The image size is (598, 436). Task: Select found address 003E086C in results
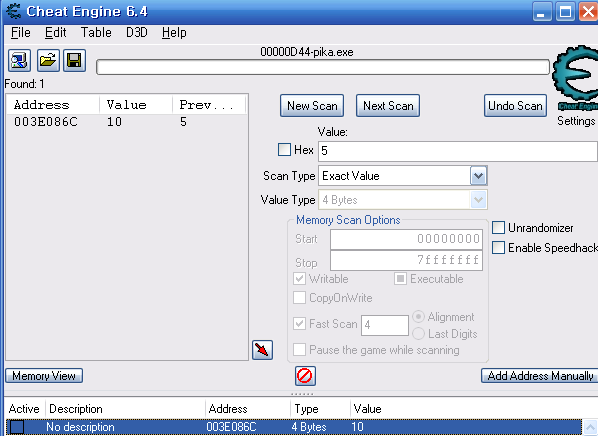(x=46, y=122)
